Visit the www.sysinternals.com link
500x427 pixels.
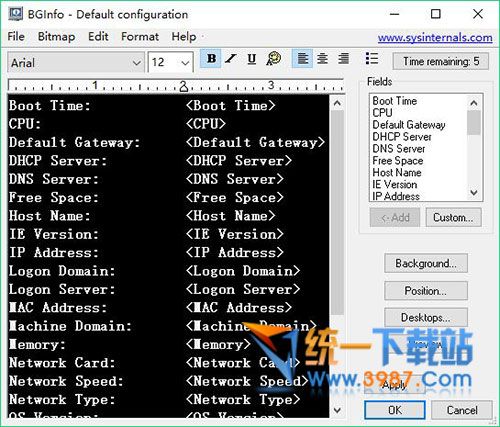tap(435, 37)
